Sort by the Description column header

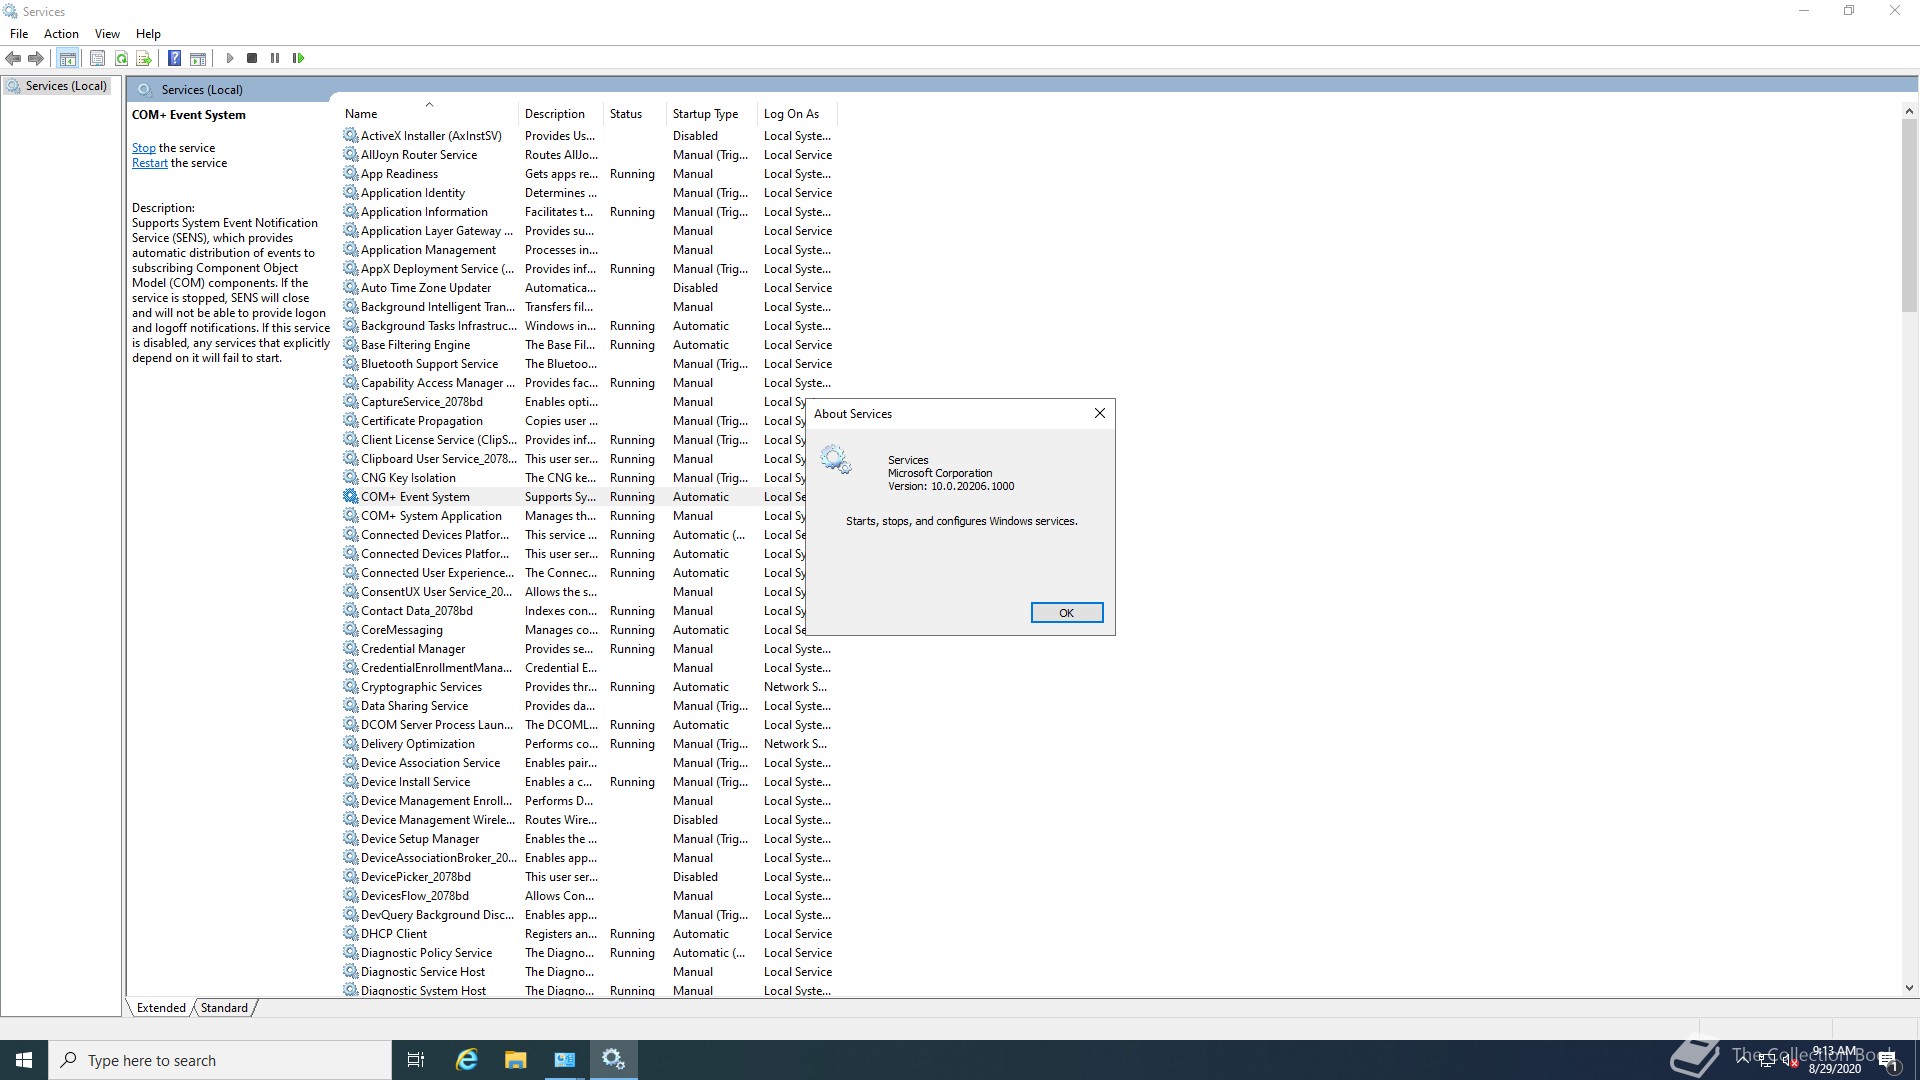560,114
